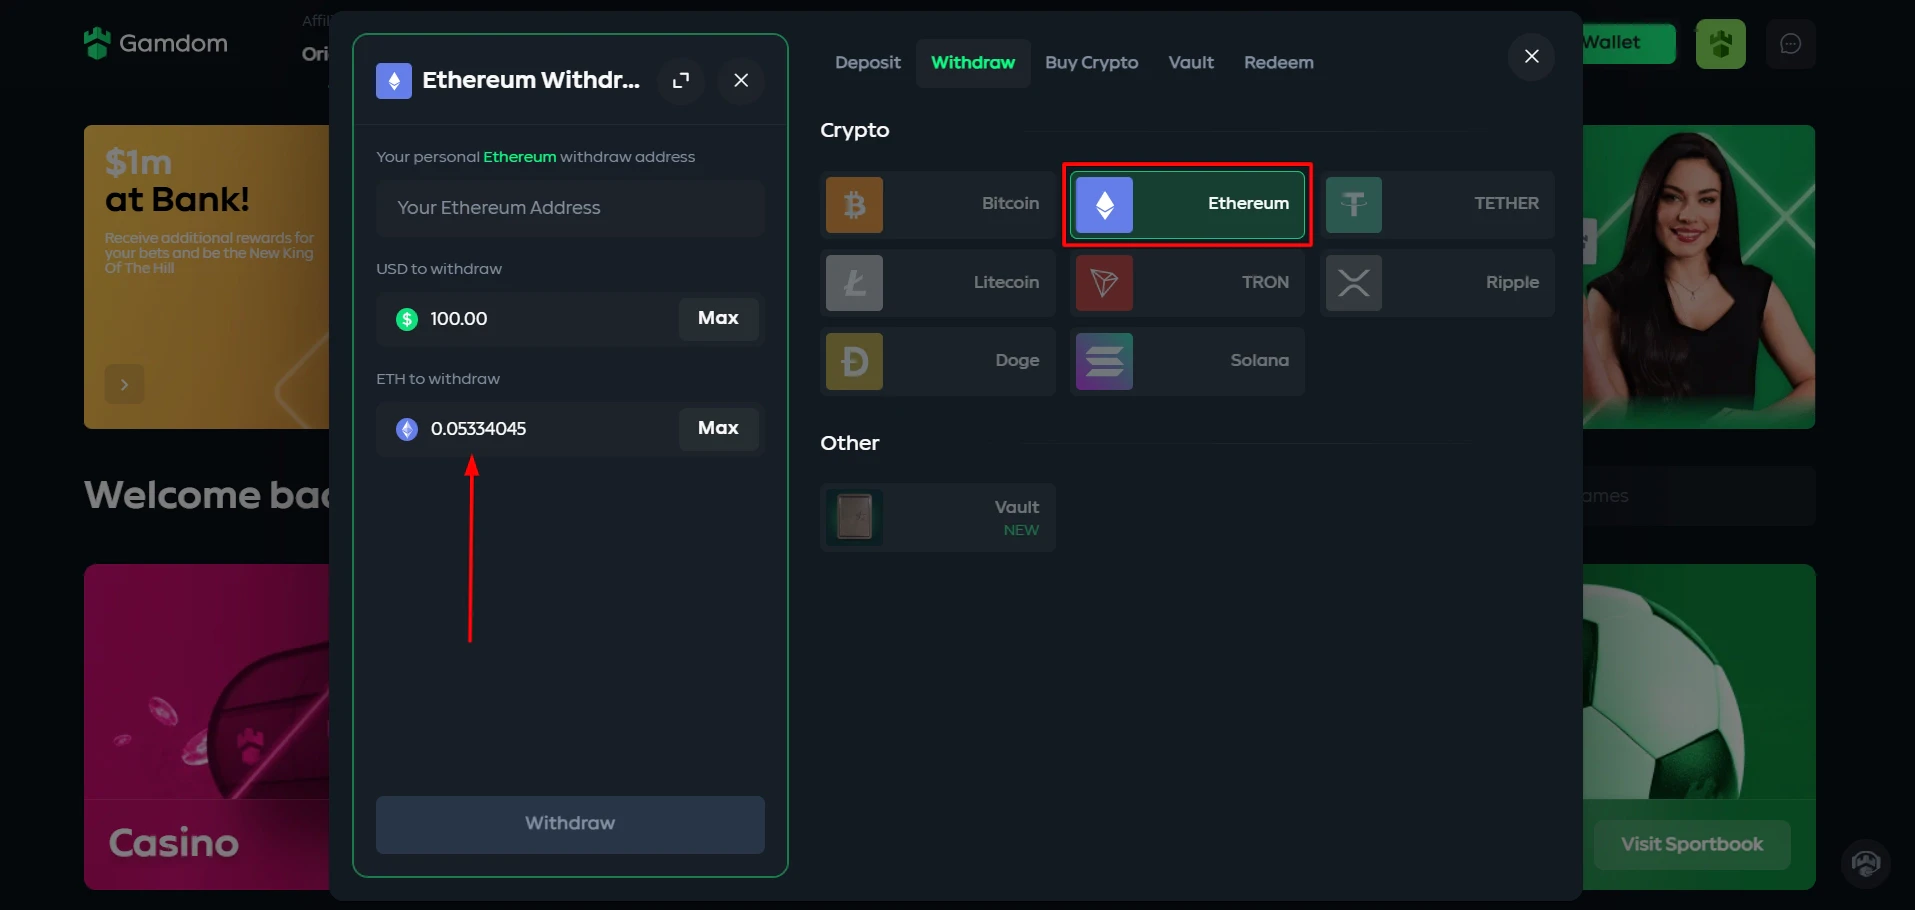Viewport: 1915px width, 910px height.
Task: Expand the Ethereum withdraw panel with resize icon
Action: click(681, 80)
